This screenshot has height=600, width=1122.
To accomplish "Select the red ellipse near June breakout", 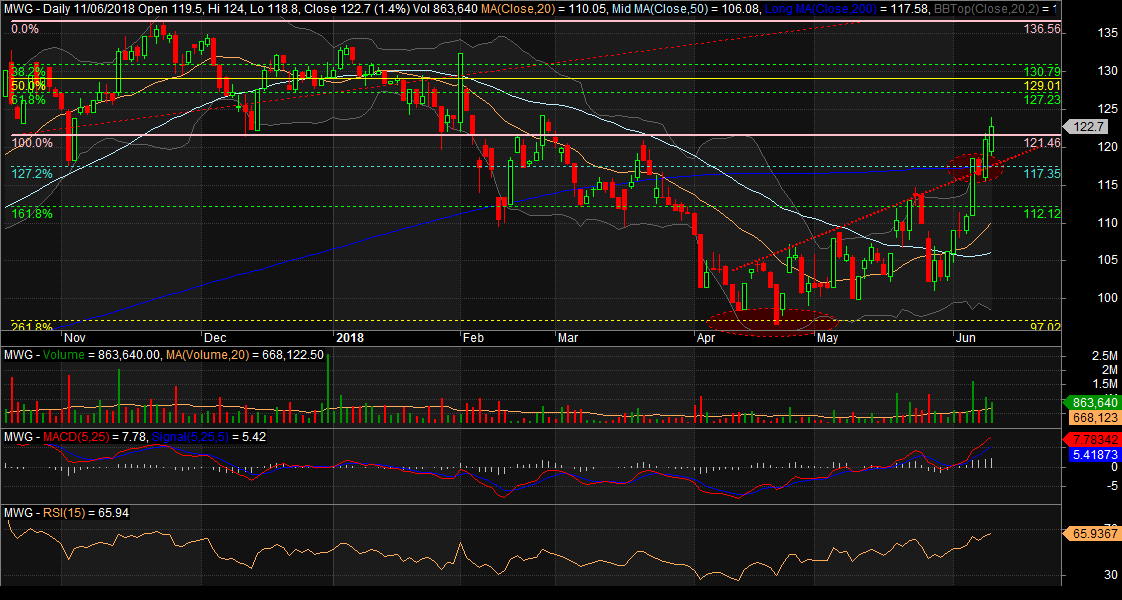I will pyautogui.click(x=974, y=166).
